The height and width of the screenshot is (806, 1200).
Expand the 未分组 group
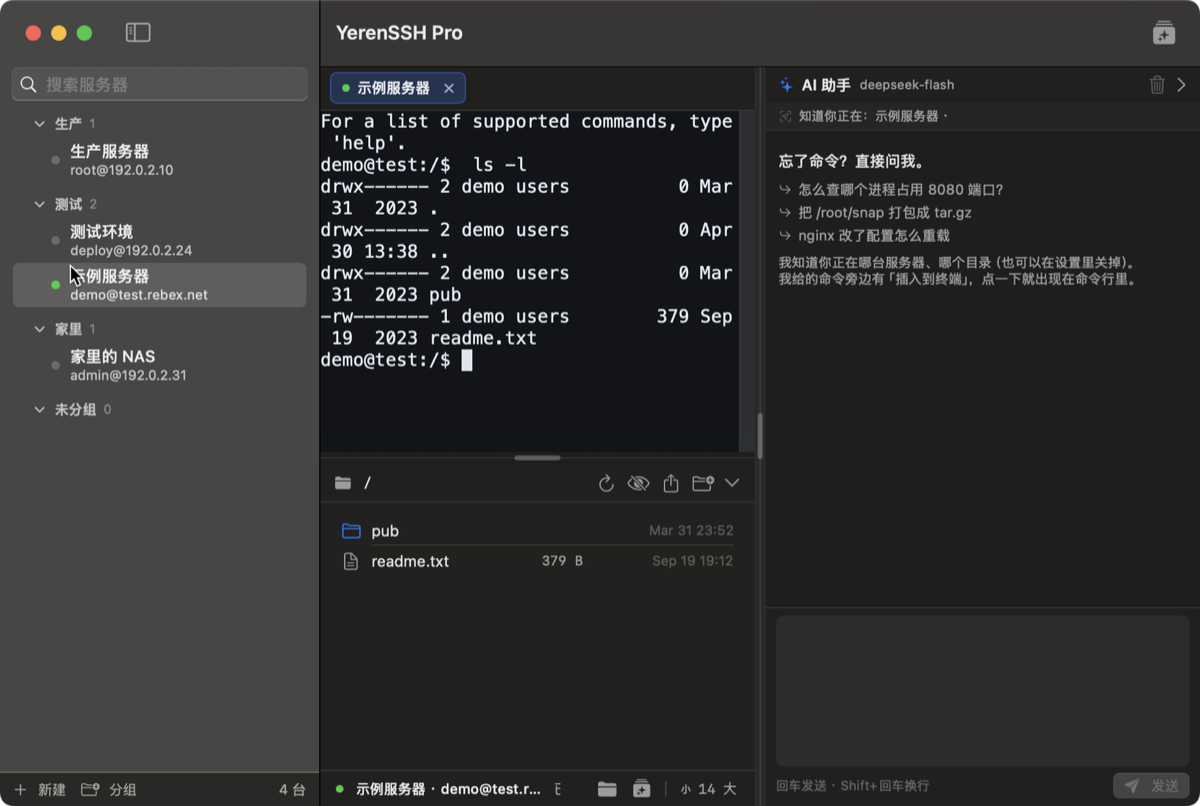tap(40, 410)
